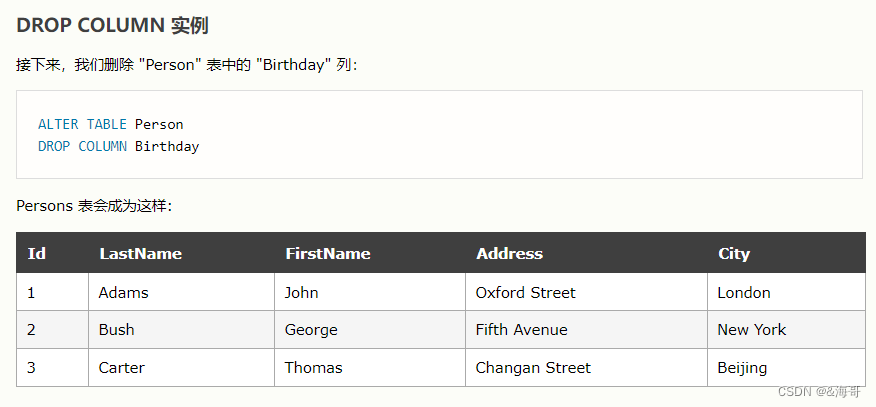Click the Fifth Avenue cell
The image size is (876, 407).
[587, 330]
